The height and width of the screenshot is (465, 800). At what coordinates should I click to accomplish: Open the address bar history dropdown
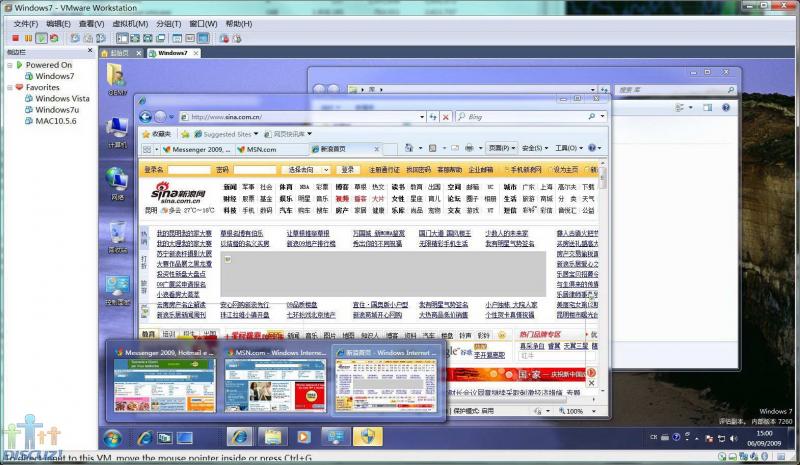point(422,117)
